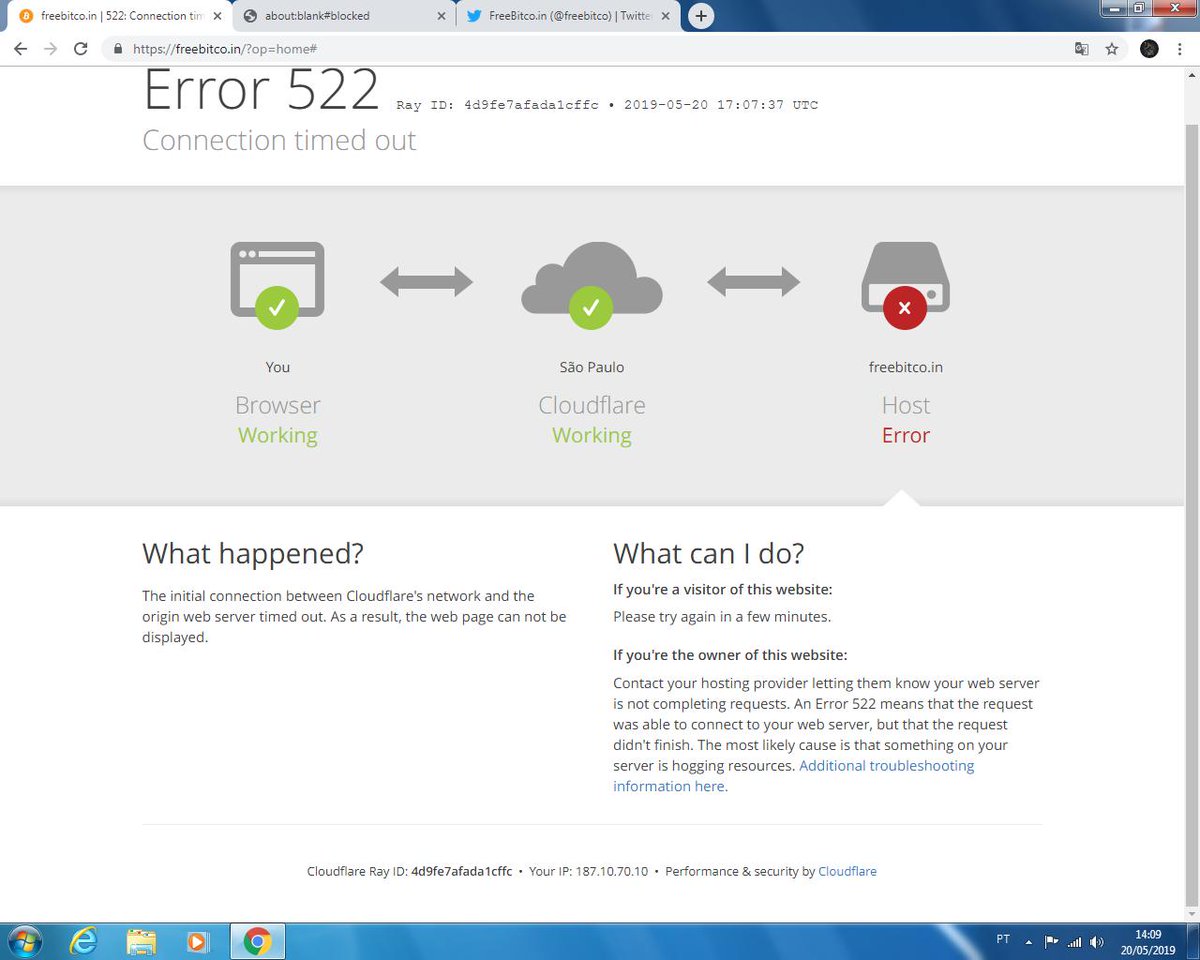
Task: Launch Internet Explorer from taskbar
Action: (x=83, y=942)
